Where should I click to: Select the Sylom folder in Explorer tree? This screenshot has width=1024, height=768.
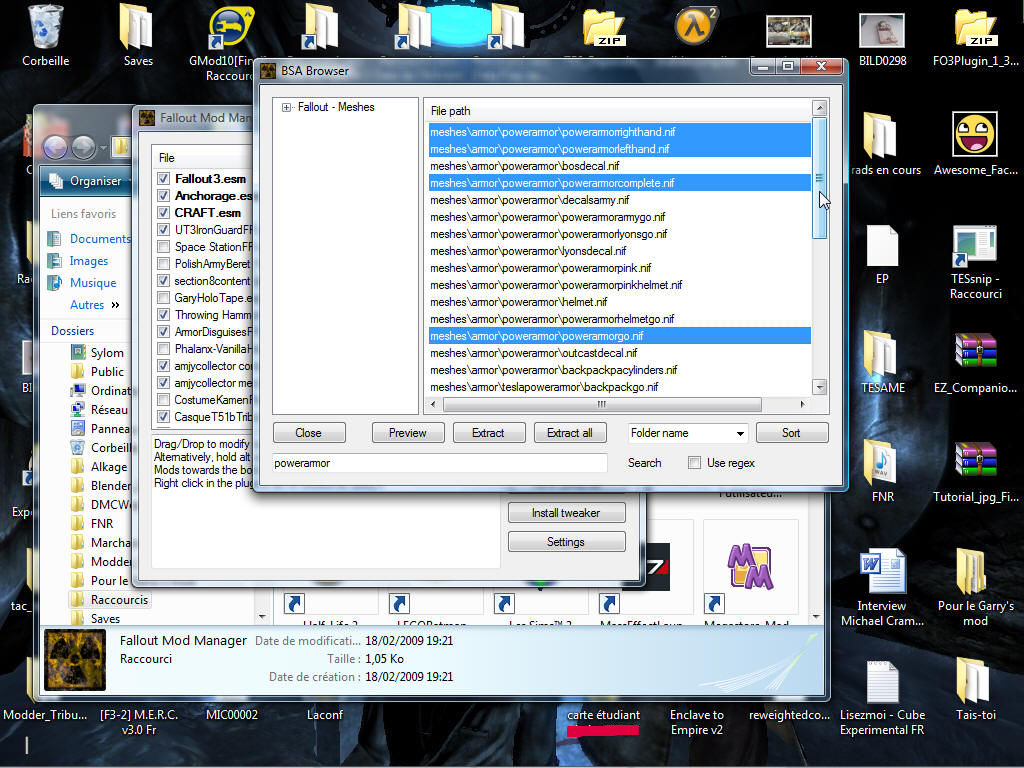107,353
